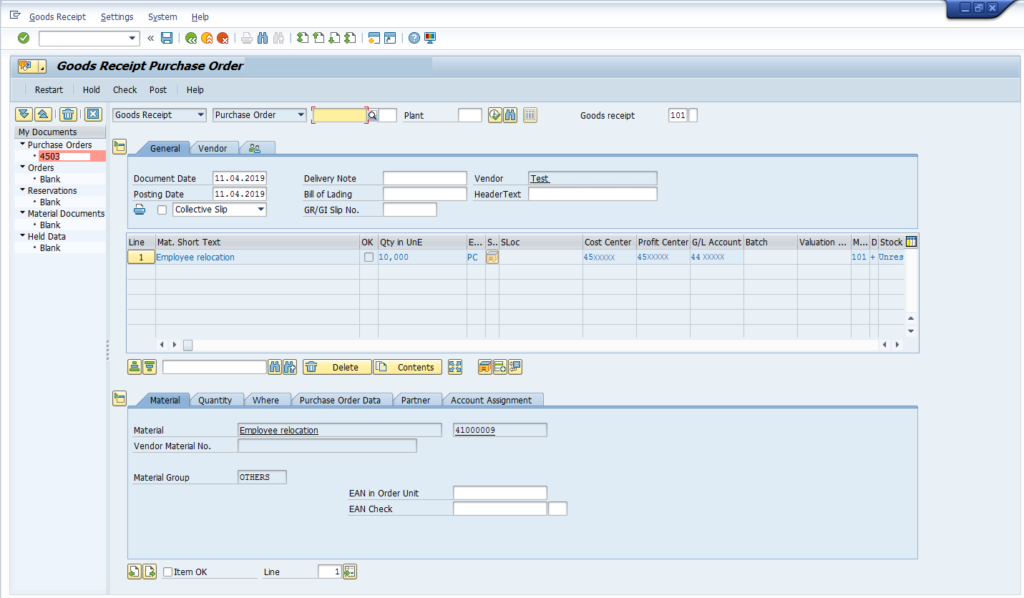Click the Post button
Viewport: 1024px width, 598px height.
pyautogui.click(x=158, y=90)
